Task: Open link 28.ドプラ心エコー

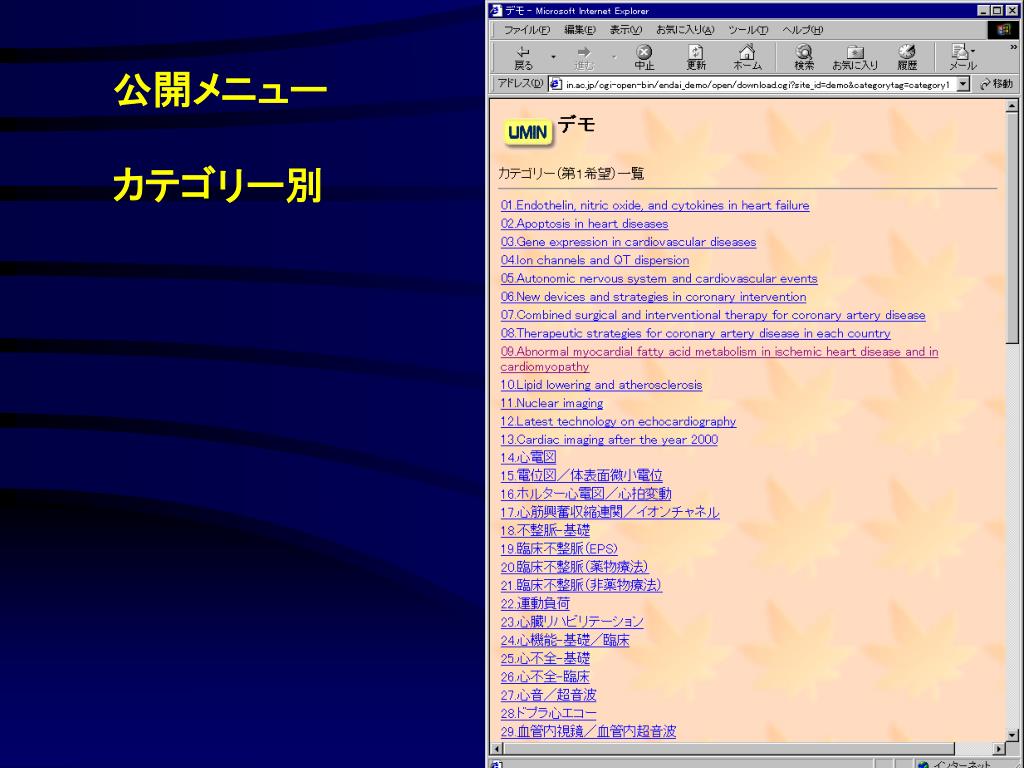Action: pos(549,713)
